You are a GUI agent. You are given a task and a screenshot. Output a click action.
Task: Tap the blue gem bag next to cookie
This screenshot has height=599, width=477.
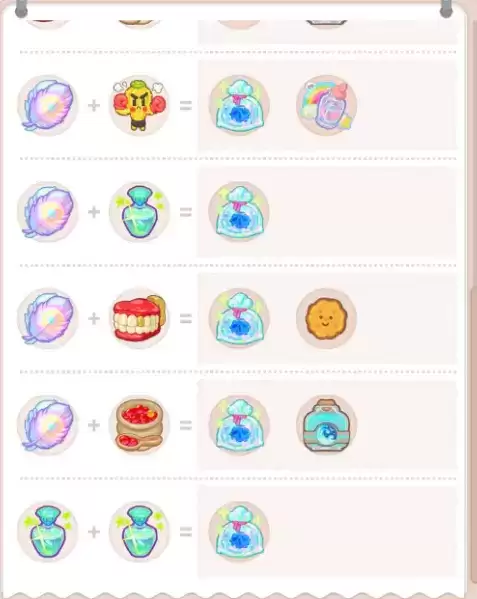click(239, 318)
